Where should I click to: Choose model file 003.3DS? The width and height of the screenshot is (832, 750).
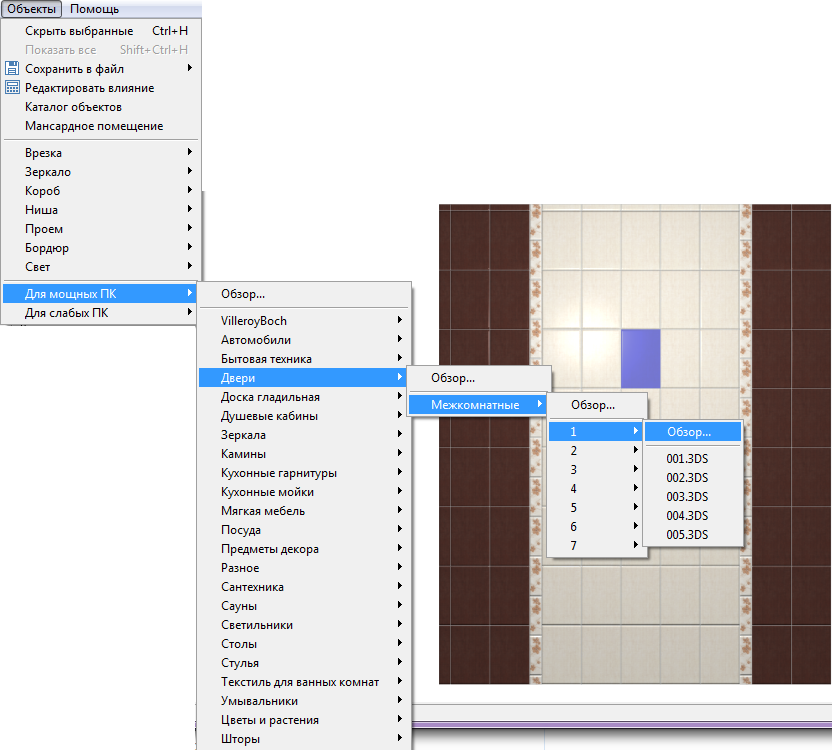click(692, 497)
